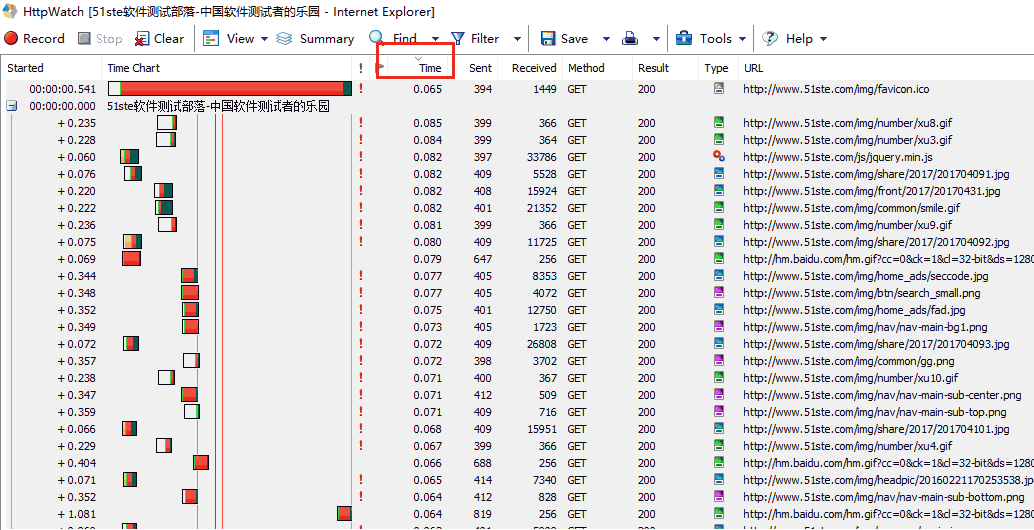This screenshot has height=530, width=1034.
Task: Click the printer icon in toolbar
Action: pos(630,39)
